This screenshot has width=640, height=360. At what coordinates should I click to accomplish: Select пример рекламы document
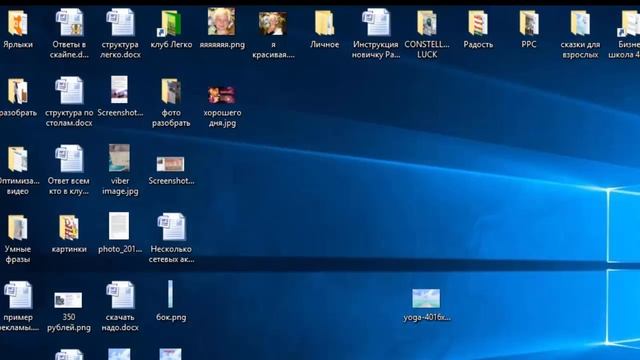[18, 295]
